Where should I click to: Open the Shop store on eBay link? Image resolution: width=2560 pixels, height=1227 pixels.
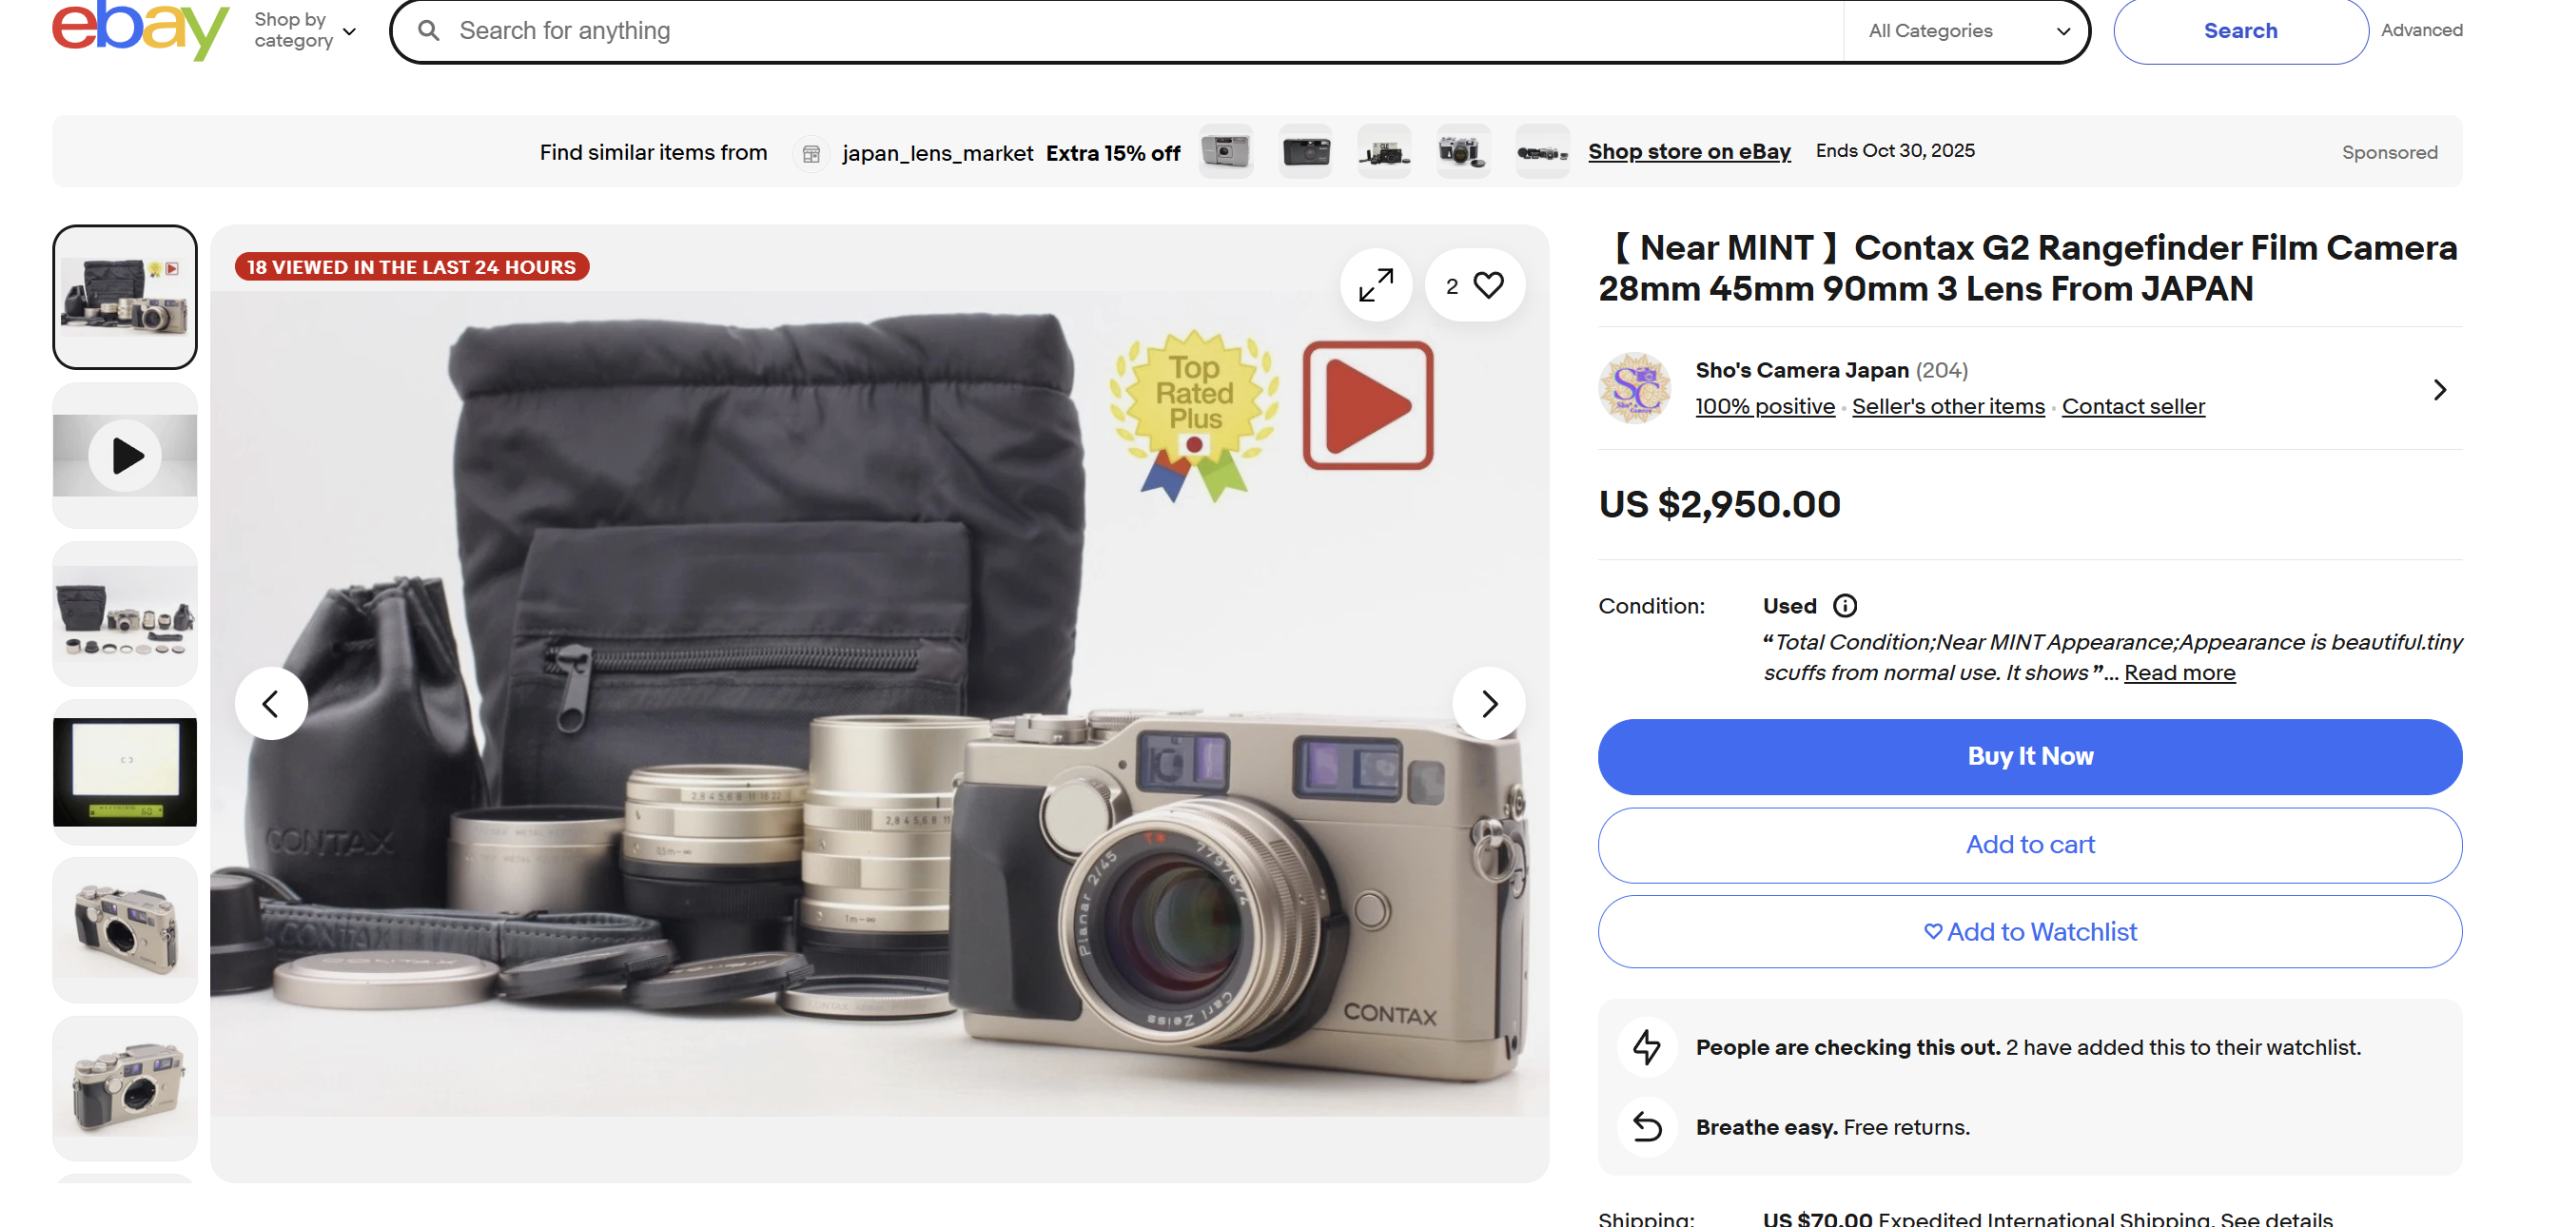click(x=1688, y=152)
